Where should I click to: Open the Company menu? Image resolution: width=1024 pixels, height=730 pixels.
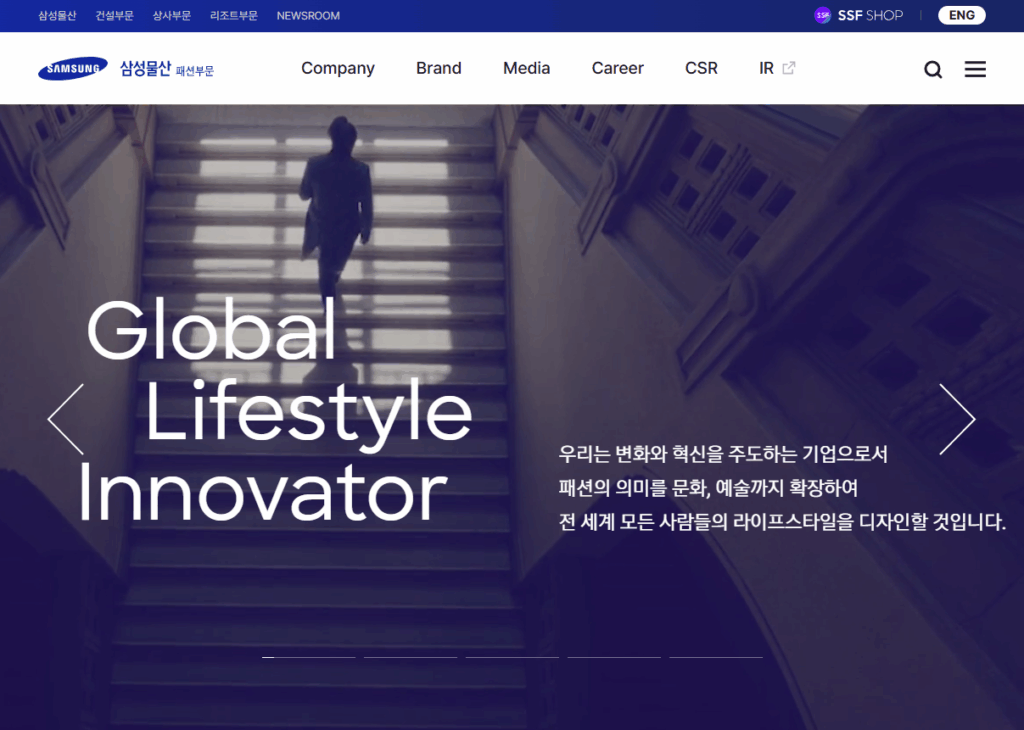coord(338,68)
